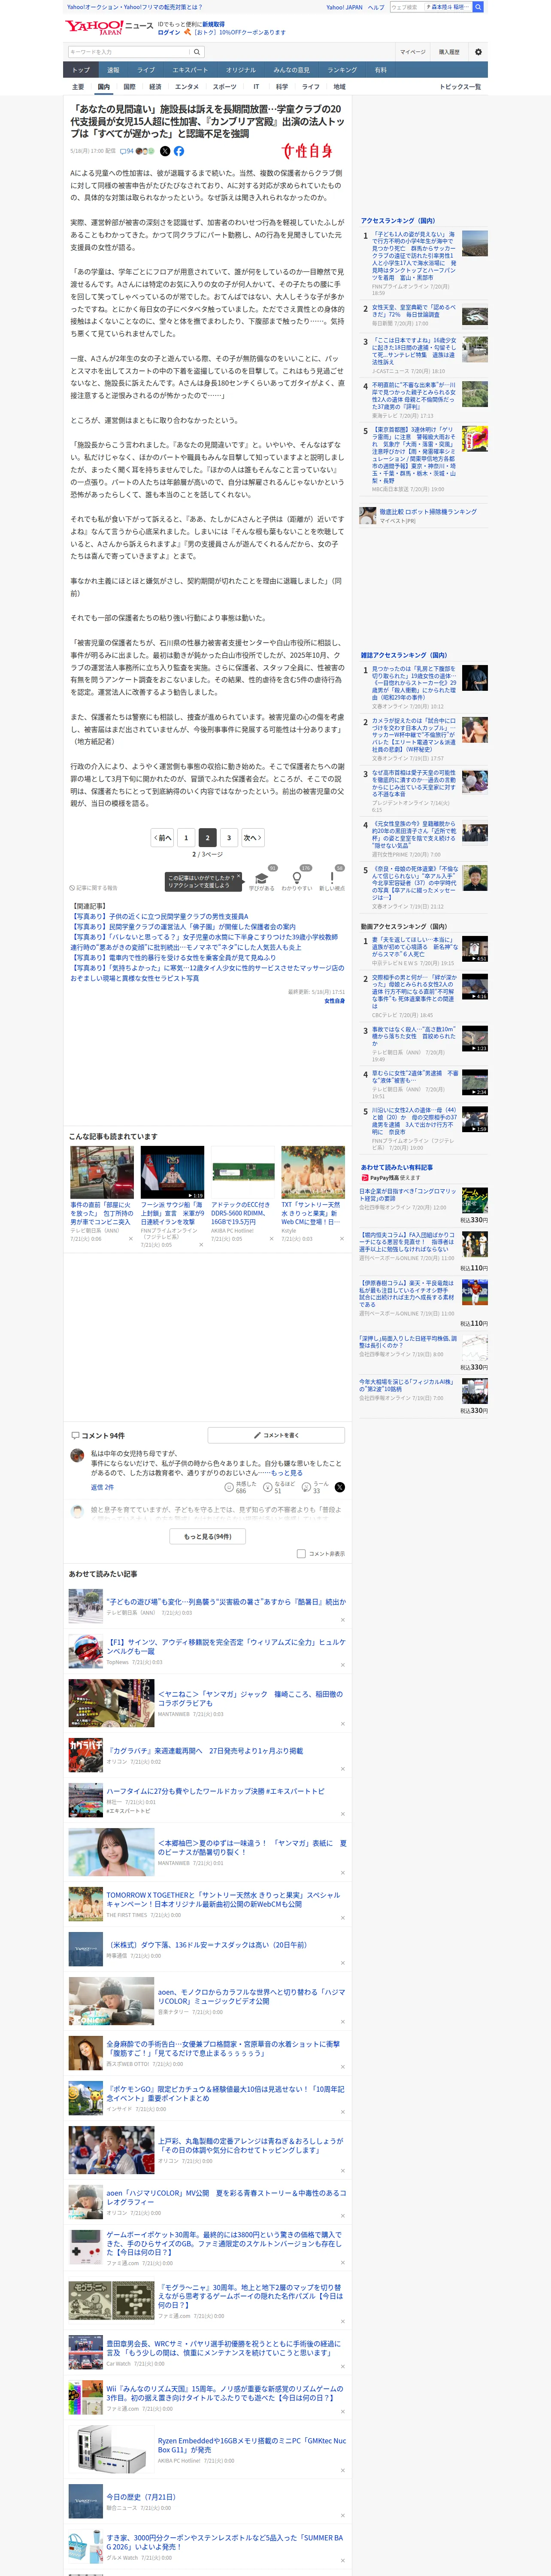Open the ランキング navigation tab
Screen dimensions: 551x2576
(x=342, y=70)
